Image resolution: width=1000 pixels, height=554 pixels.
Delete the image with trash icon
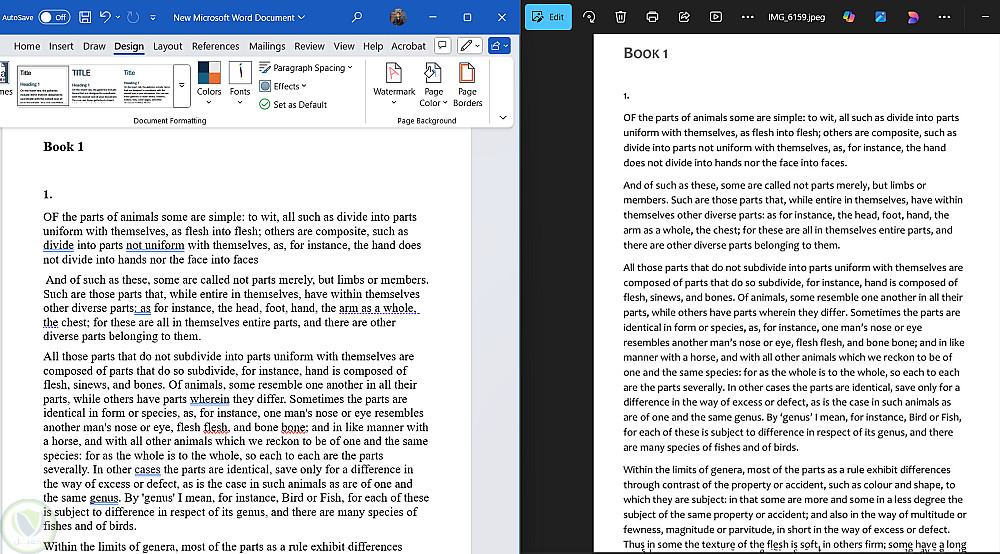tap(621, 17)
